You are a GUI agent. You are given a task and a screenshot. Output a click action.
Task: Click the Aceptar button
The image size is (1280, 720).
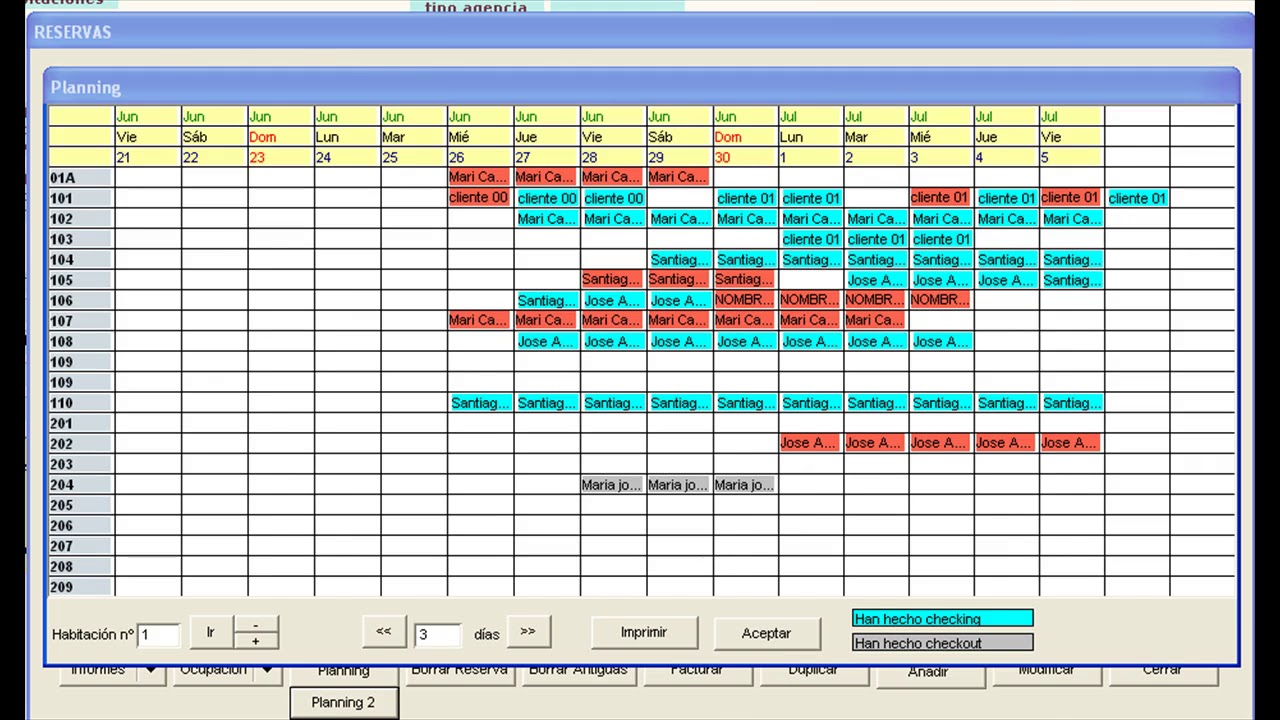(x=766, y=633)
